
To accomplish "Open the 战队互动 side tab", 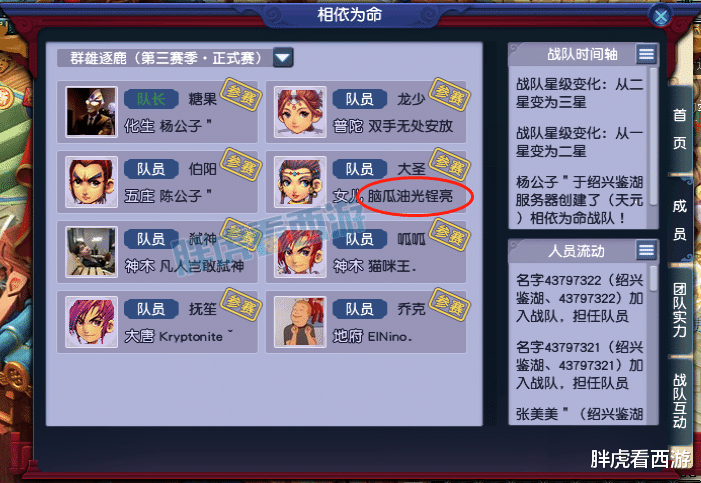I will click(680, 401).
